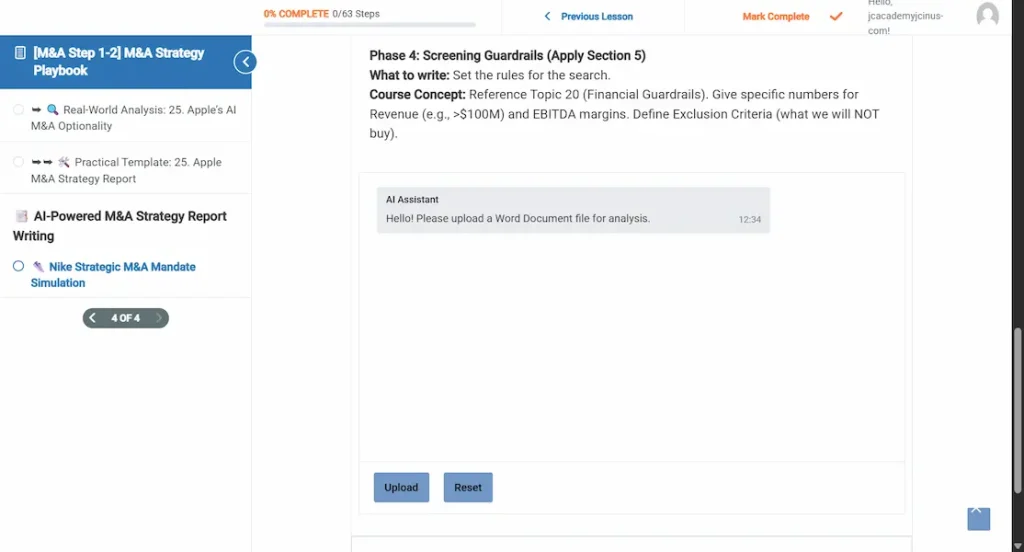Click the M&A Strategy Playbook book icon
This screenshot has height=552, width=1024.
[x=20, y=53]
